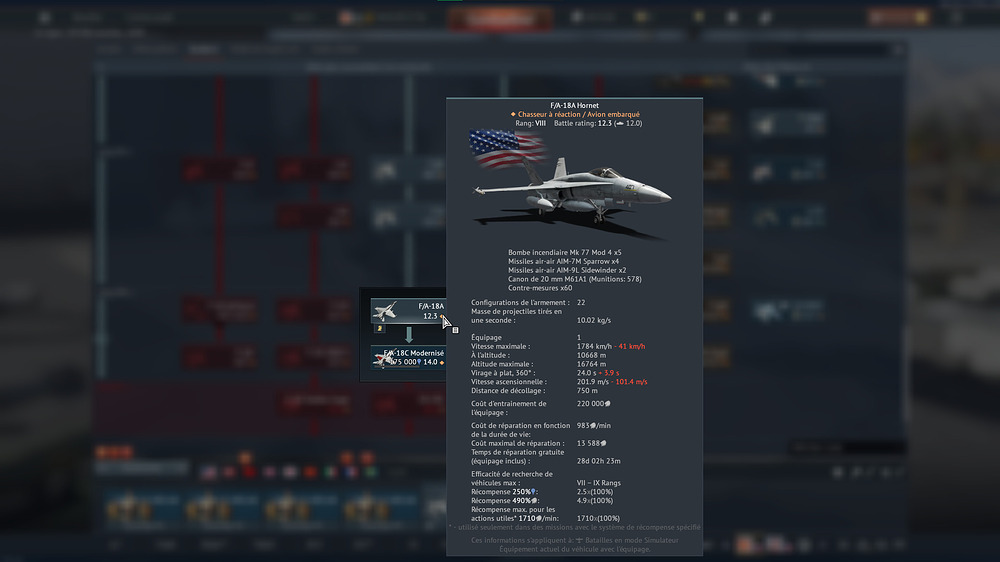The height and width of the screenshot is (562, 1000).
Task: Click the Battle rating 12.3 value in the tooltip
Action: click(604, 123)
